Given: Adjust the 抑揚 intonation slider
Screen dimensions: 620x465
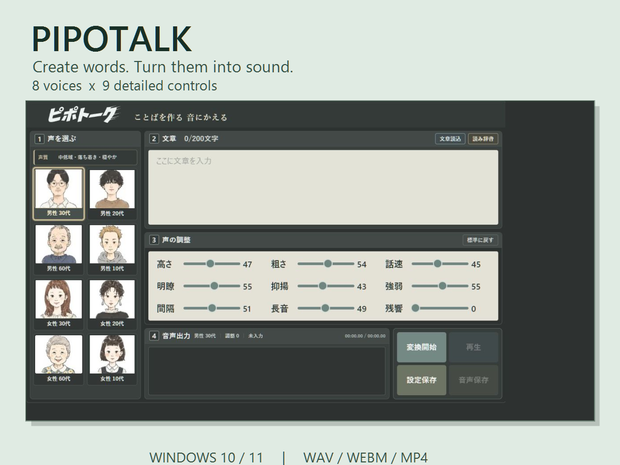Looking at the screenshot, I should click(x=326, y=286).
